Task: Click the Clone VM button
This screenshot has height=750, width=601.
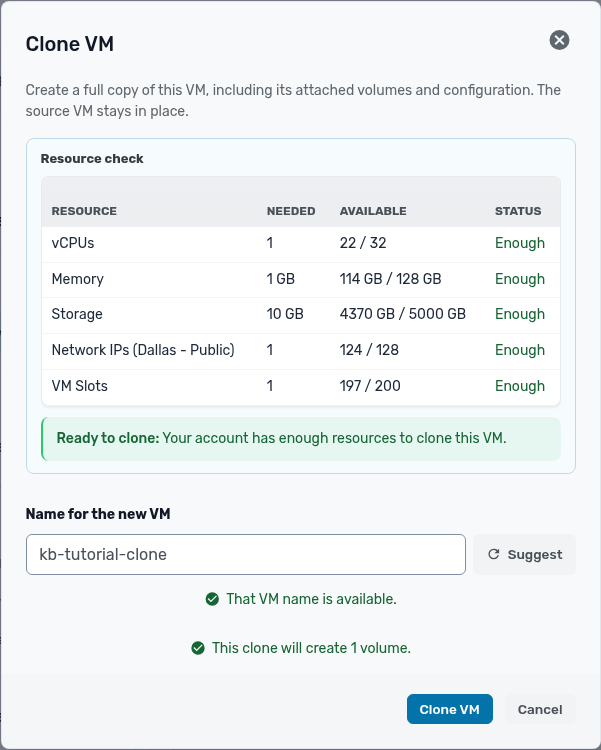Action: [x=449, y=709]
